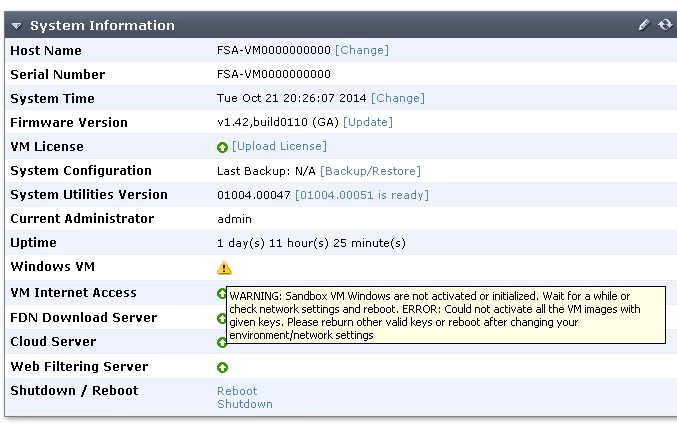The image size is (677, 429).
Task: Click the FDN Download Server label
Action: click(x=84, y=317)
